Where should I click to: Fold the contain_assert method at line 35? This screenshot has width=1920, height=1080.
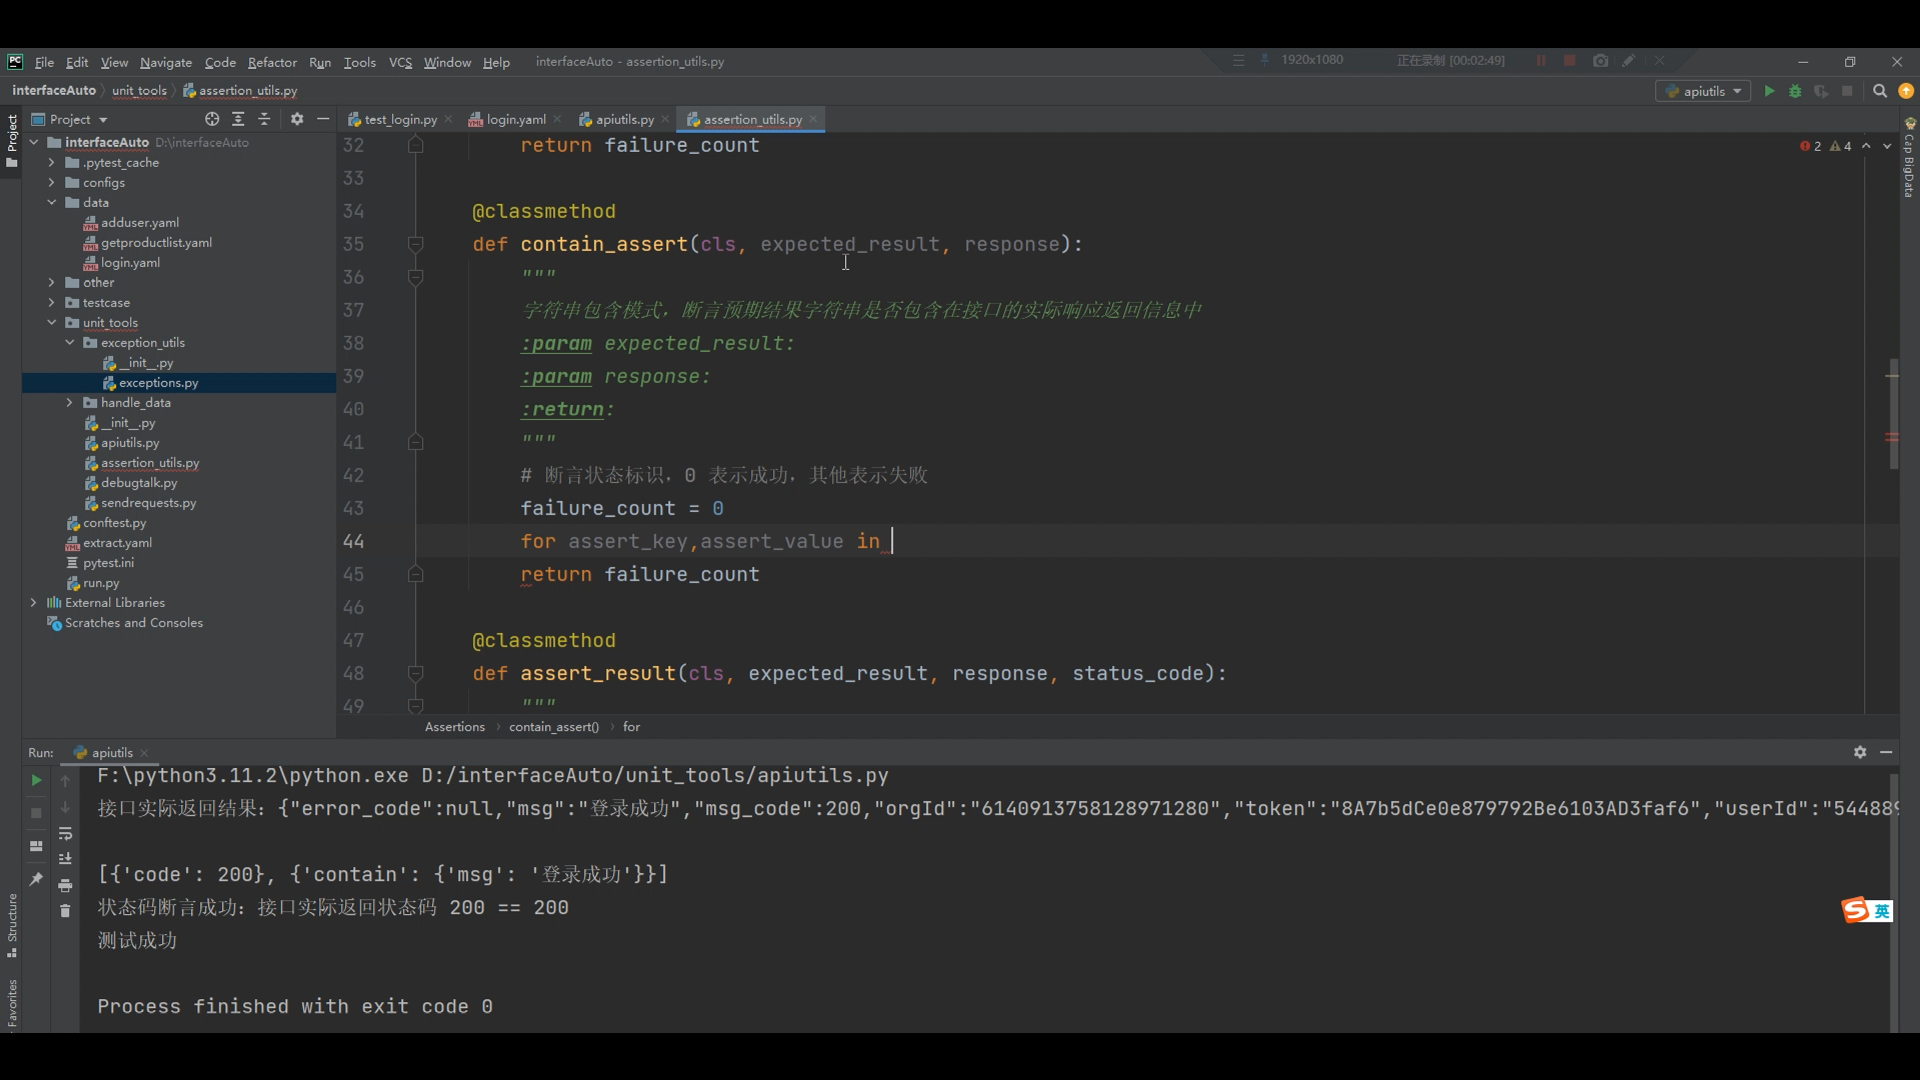point(416,244)
